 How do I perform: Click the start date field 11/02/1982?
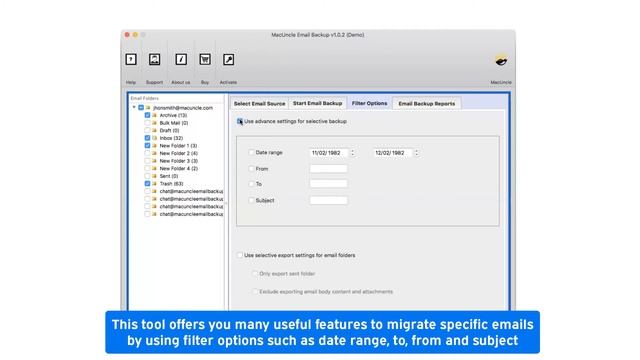329,153
